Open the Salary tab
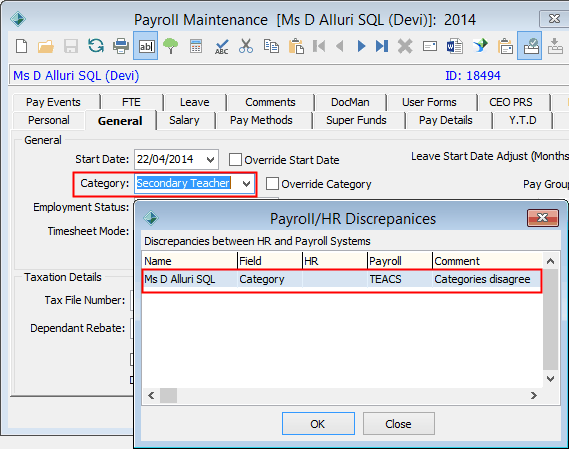The height and width of the screenshot is (449, 569). pos(184,120)
